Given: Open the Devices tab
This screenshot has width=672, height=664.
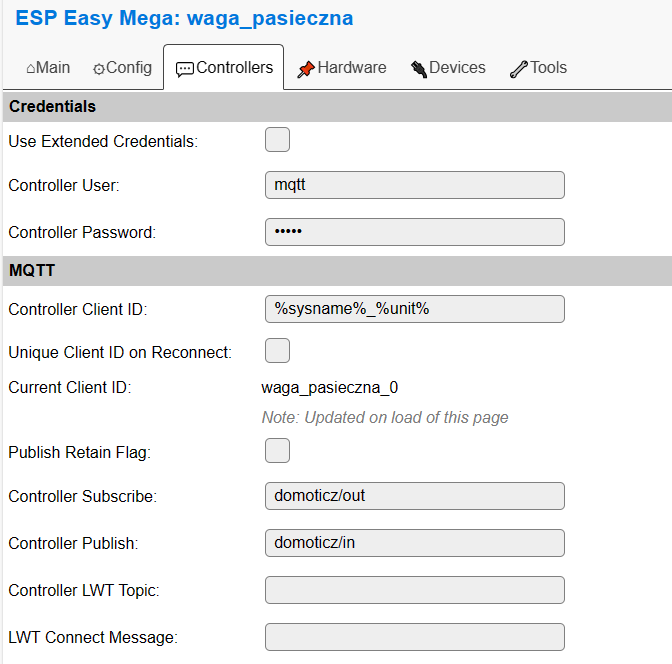Looking at the screenshot, I should click(448, 68).
